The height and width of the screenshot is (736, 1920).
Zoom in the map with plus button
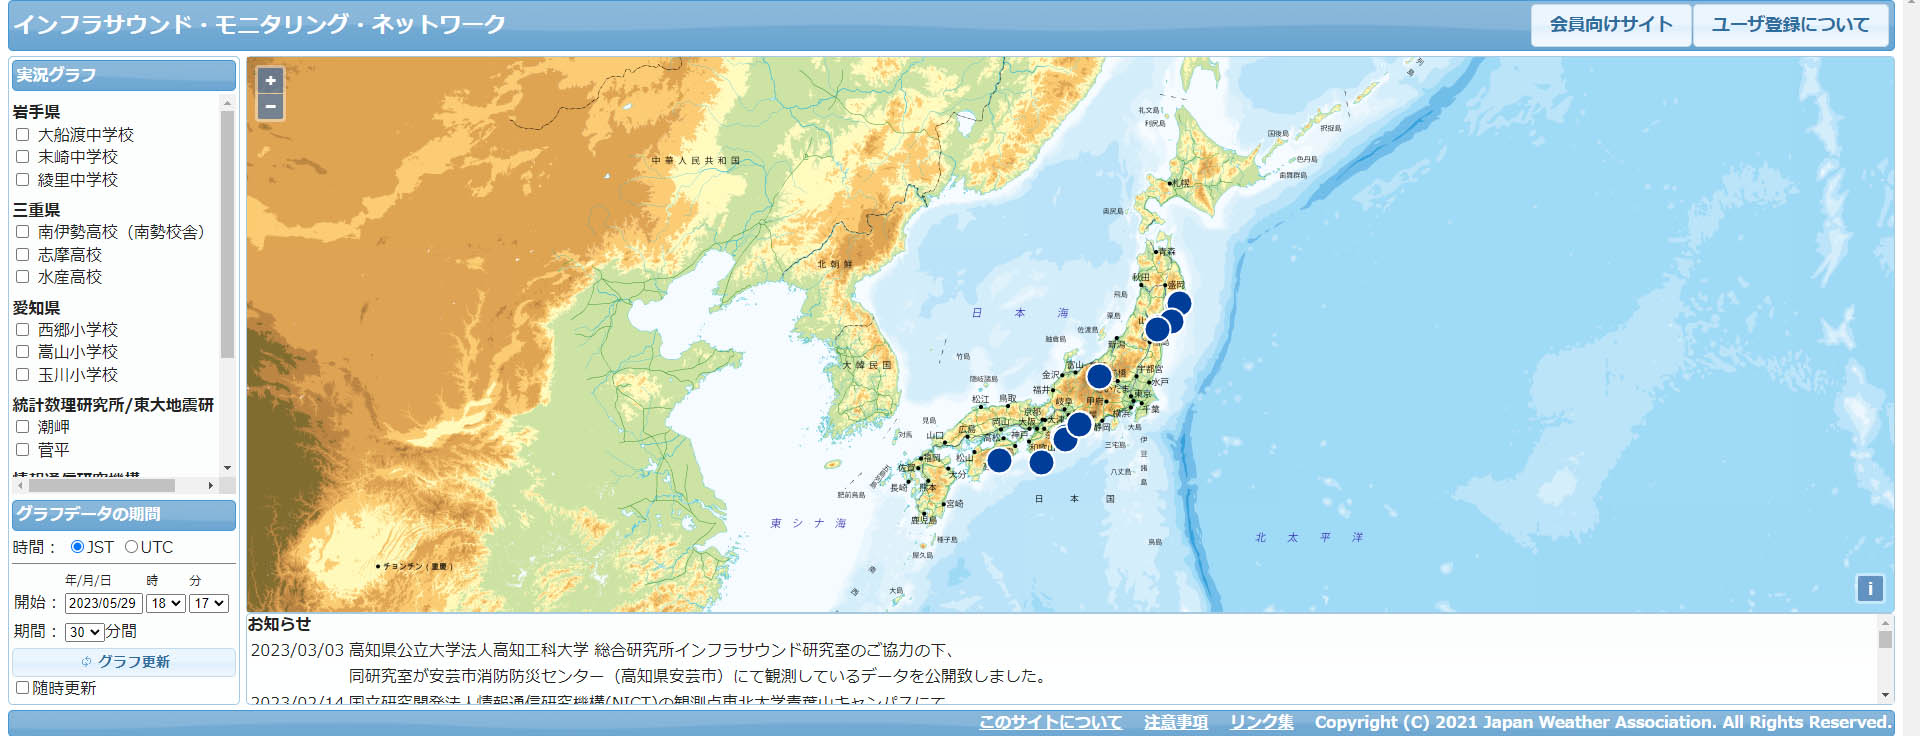[x=270, y=81]
